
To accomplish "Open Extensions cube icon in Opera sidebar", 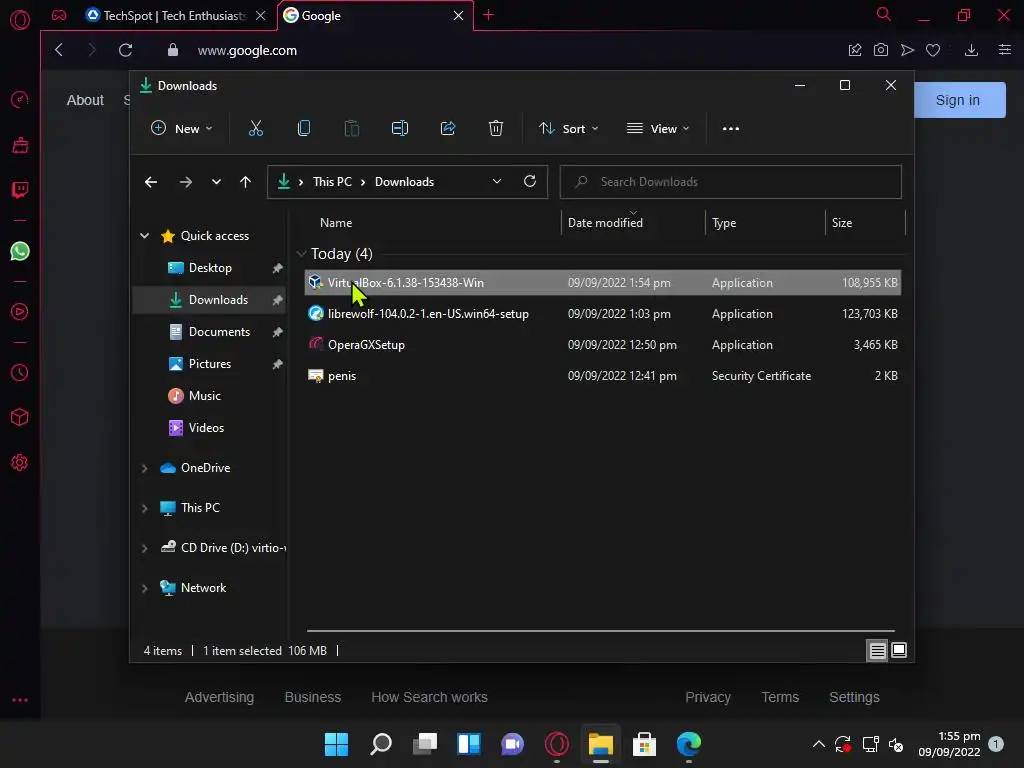I will coord(20,417).
